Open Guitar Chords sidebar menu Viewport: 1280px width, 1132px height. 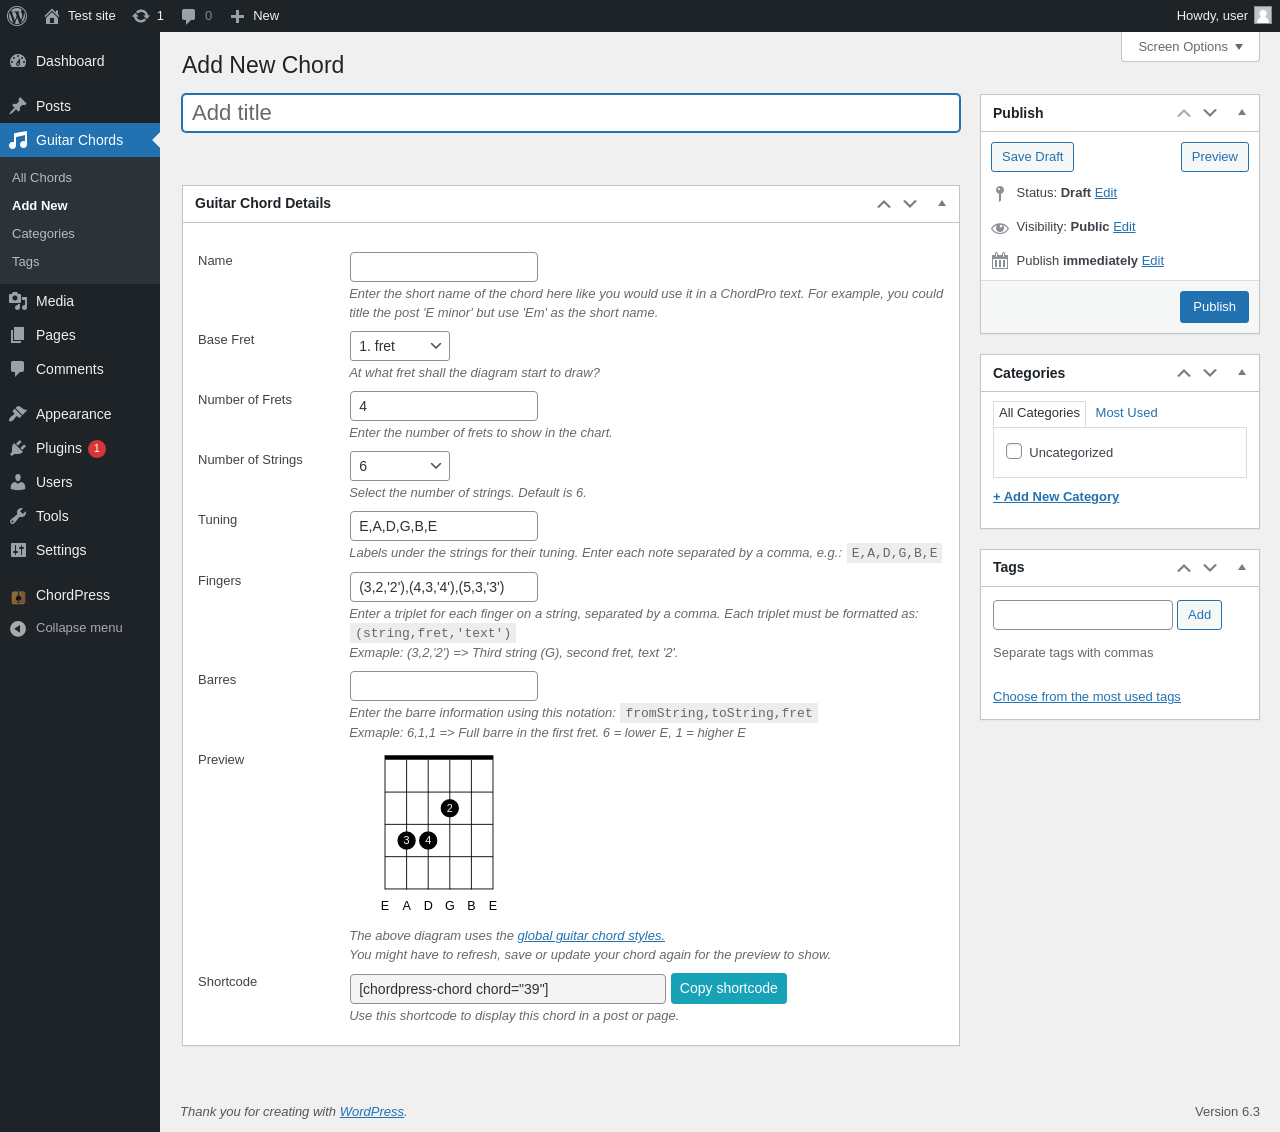(x=80, y=140)
